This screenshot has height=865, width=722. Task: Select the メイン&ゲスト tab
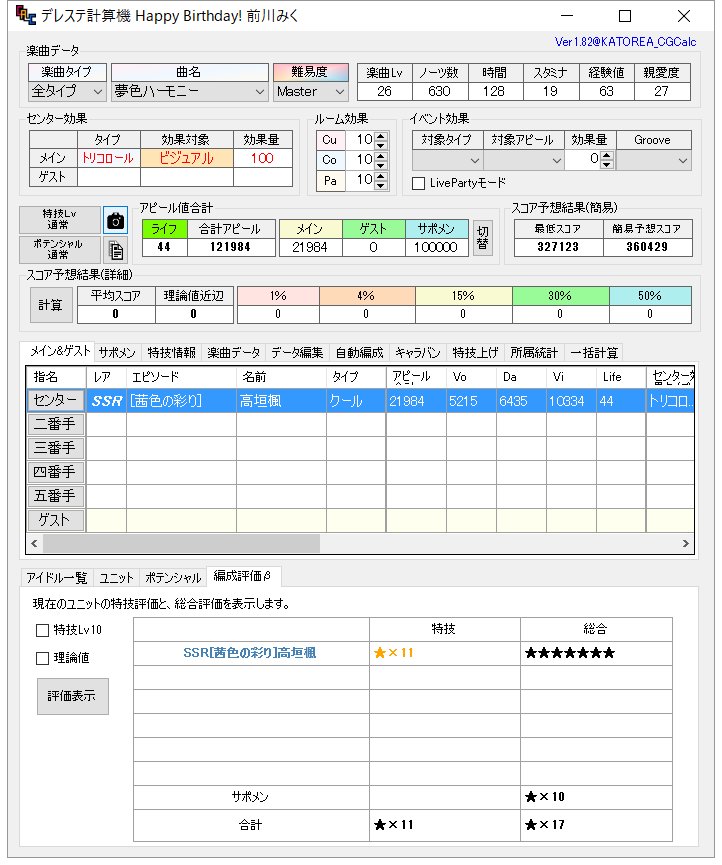coord(59,351)
